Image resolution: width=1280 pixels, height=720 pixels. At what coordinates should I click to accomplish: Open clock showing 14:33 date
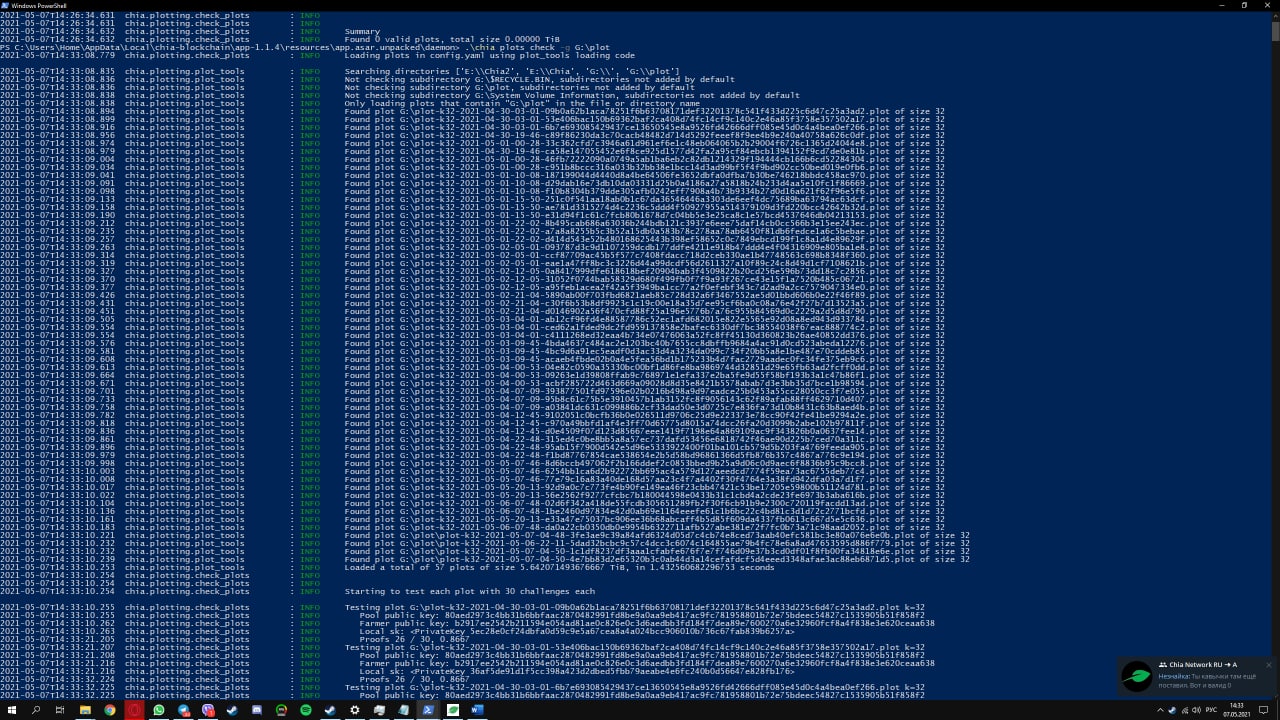pyautogui.click(x=1236, y=710)
